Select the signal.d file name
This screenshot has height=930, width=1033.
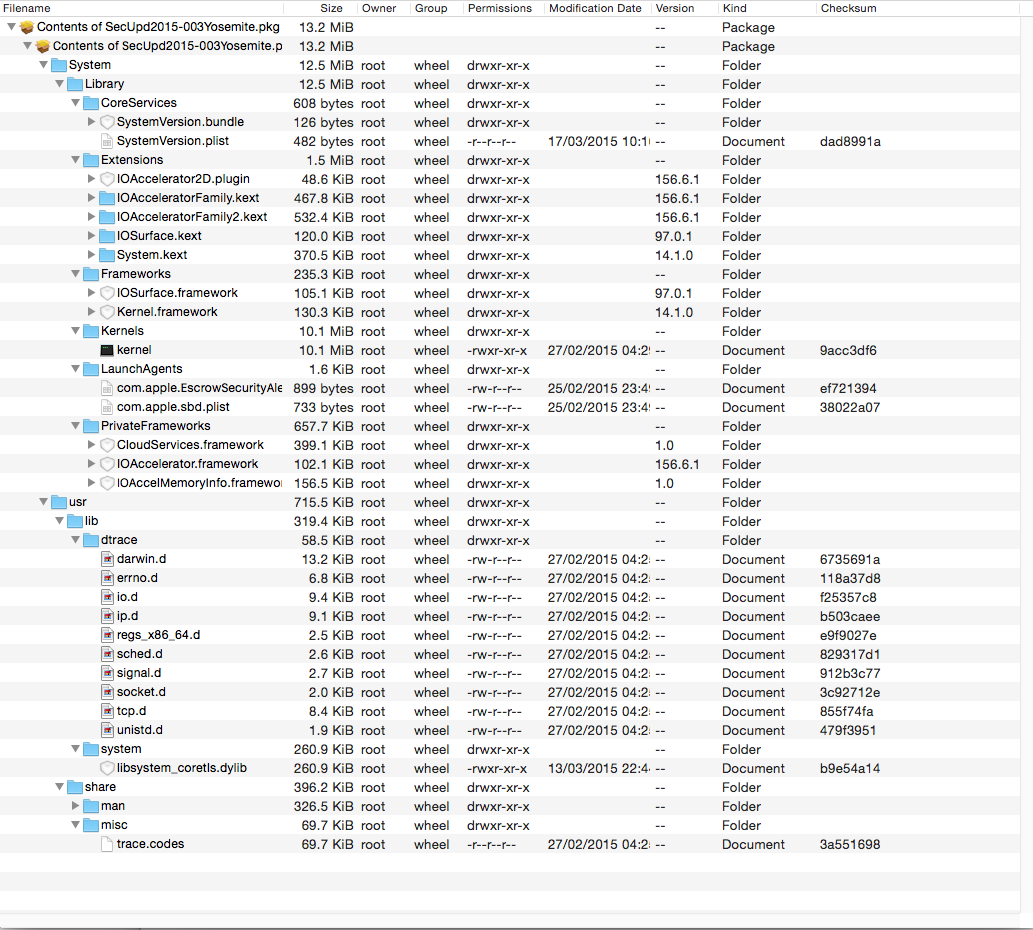(x=139, y=673)
